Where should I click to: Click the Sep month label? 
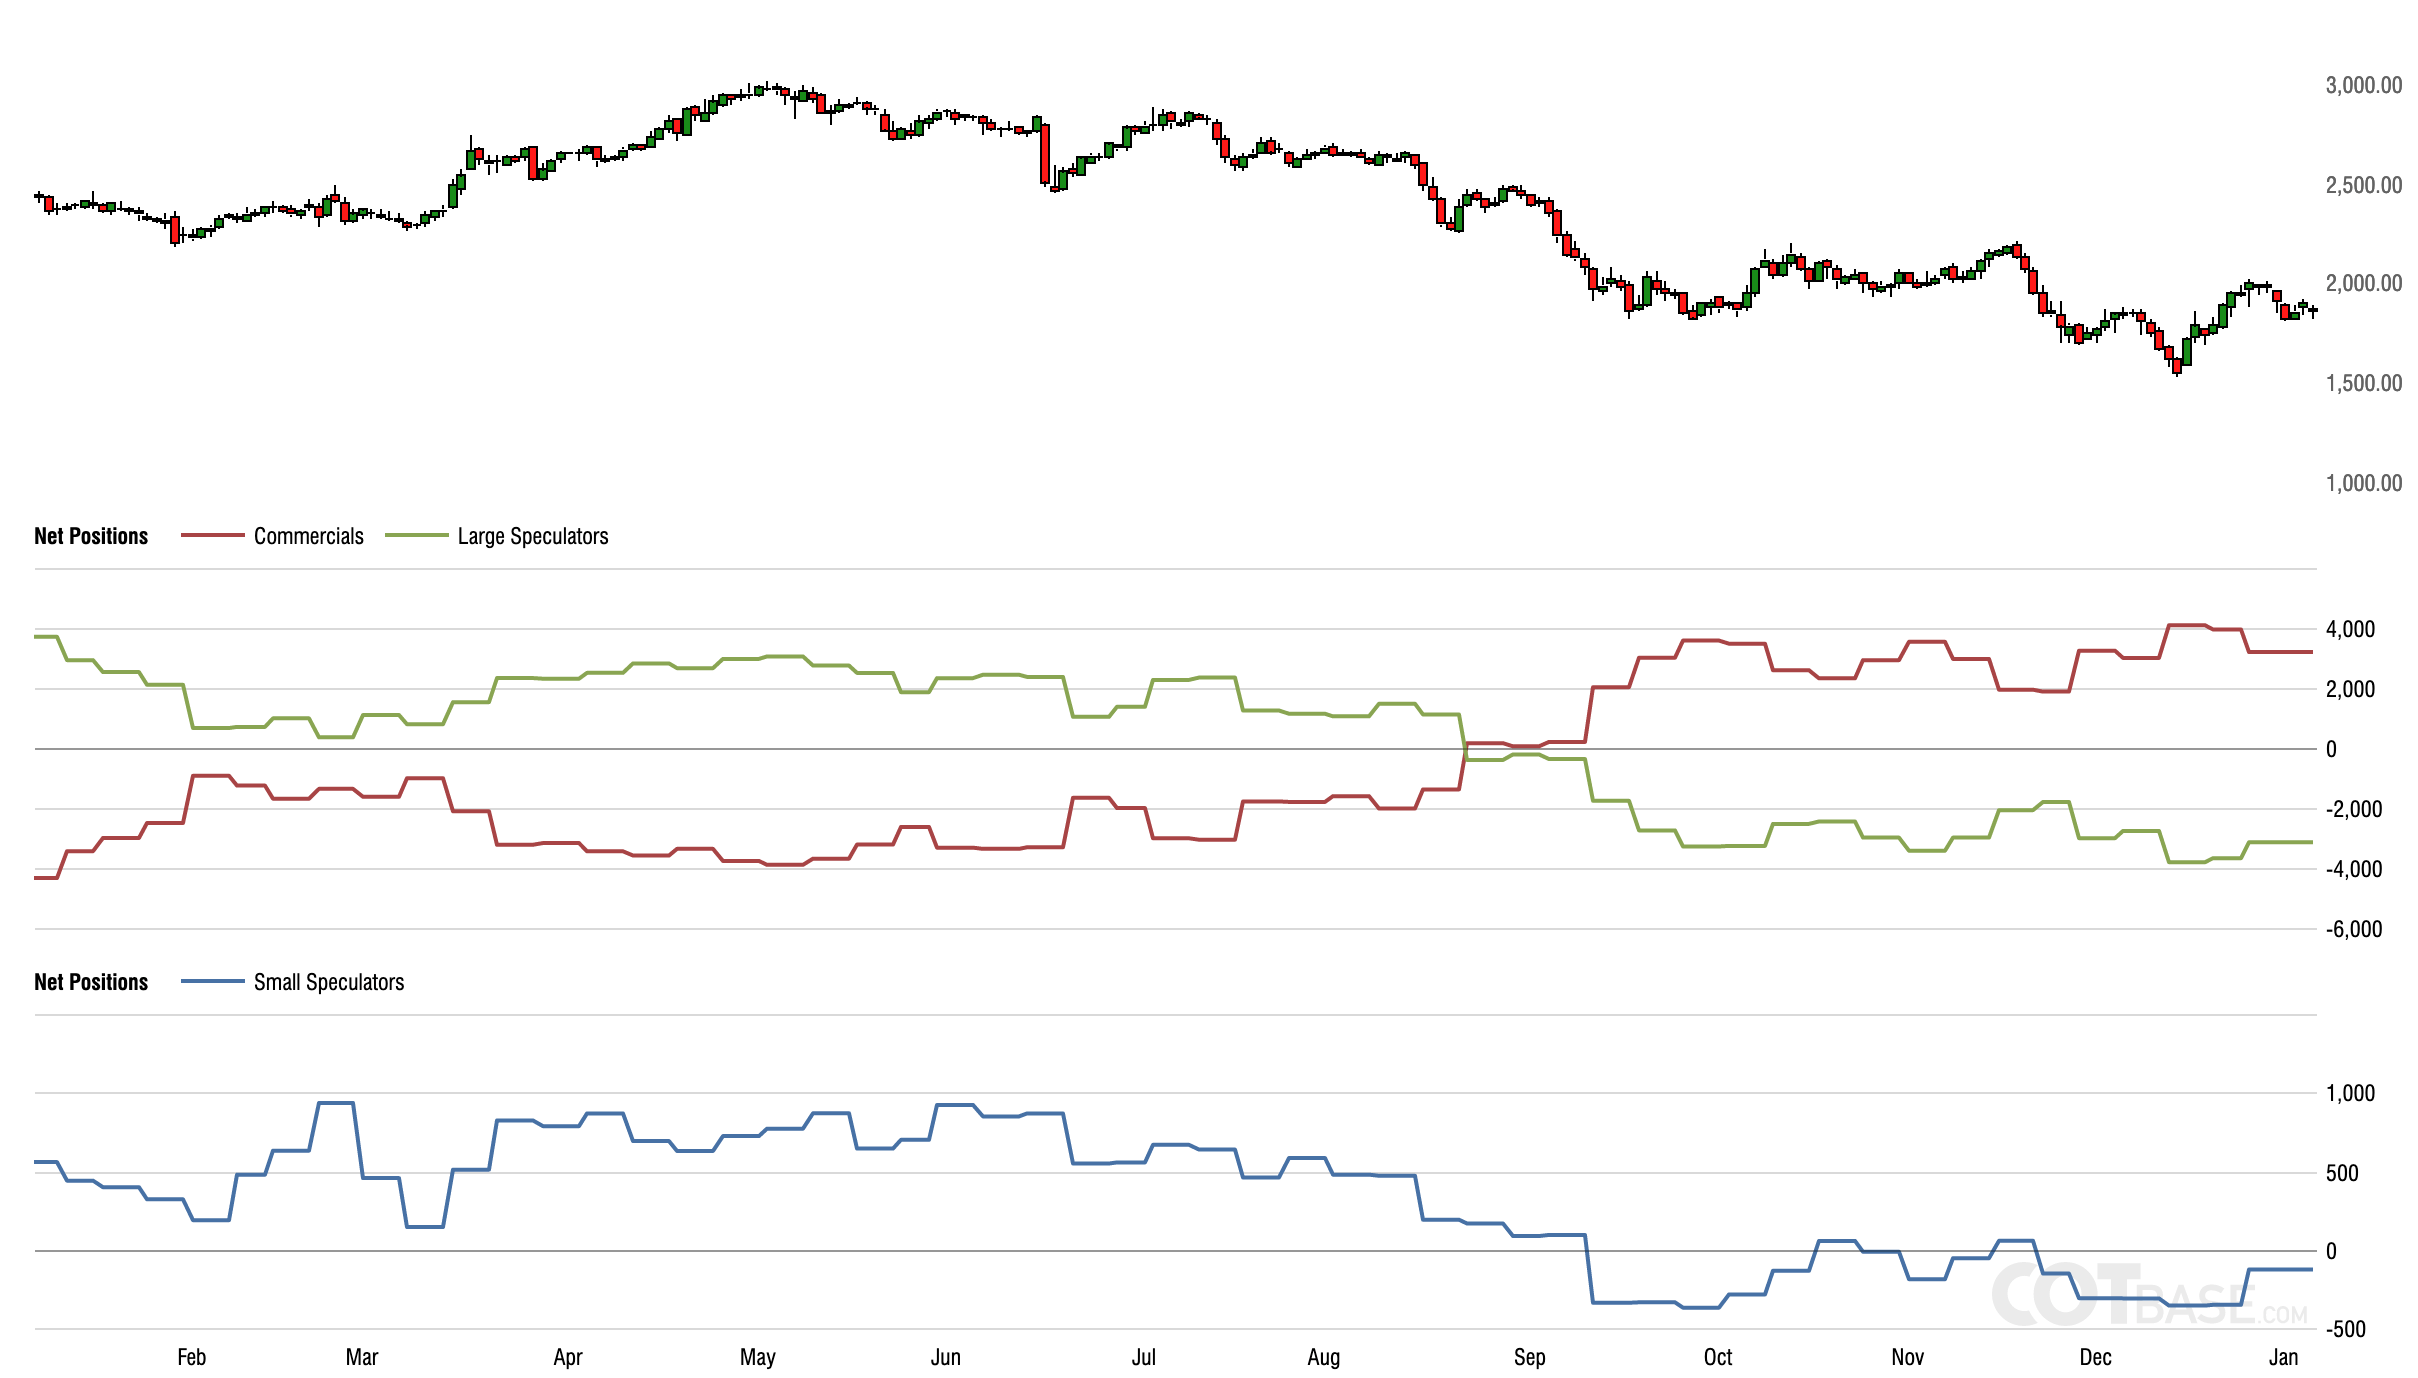click(x=1529, y=1357)
